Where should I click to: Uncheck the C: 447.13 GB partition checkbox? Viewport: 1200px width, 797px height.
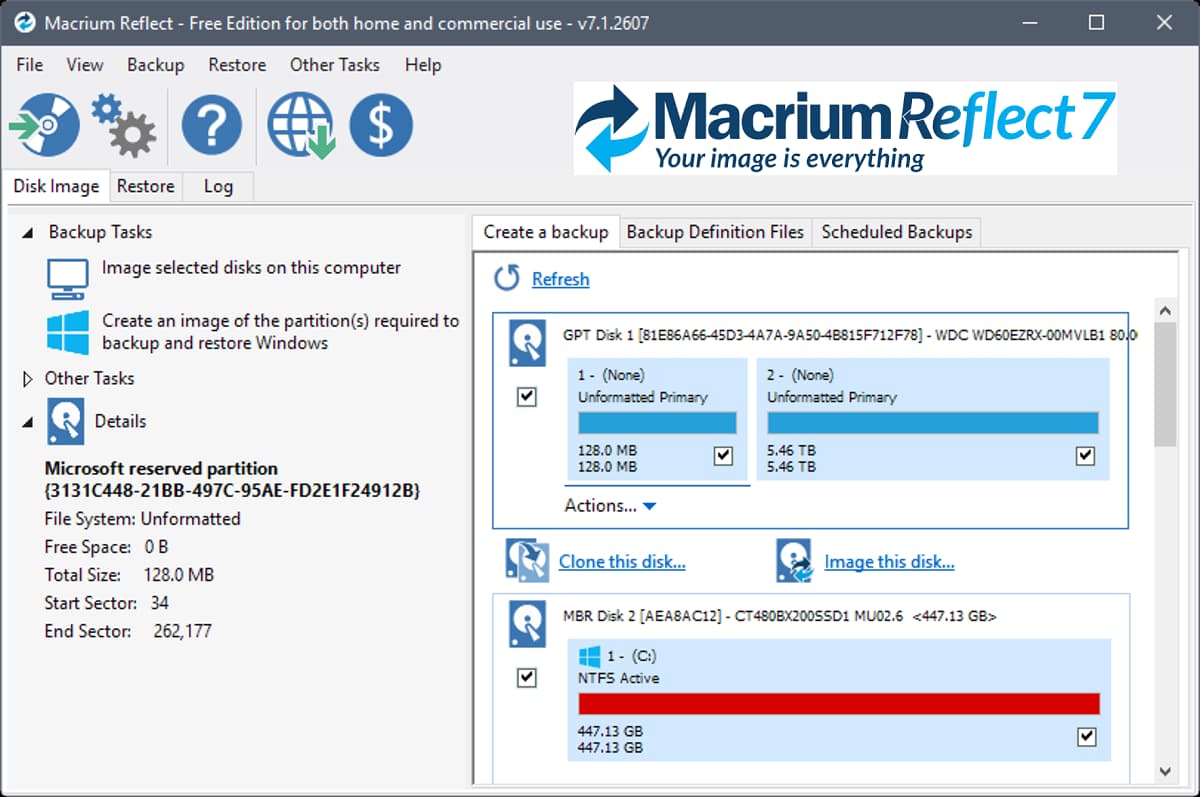1087,737
